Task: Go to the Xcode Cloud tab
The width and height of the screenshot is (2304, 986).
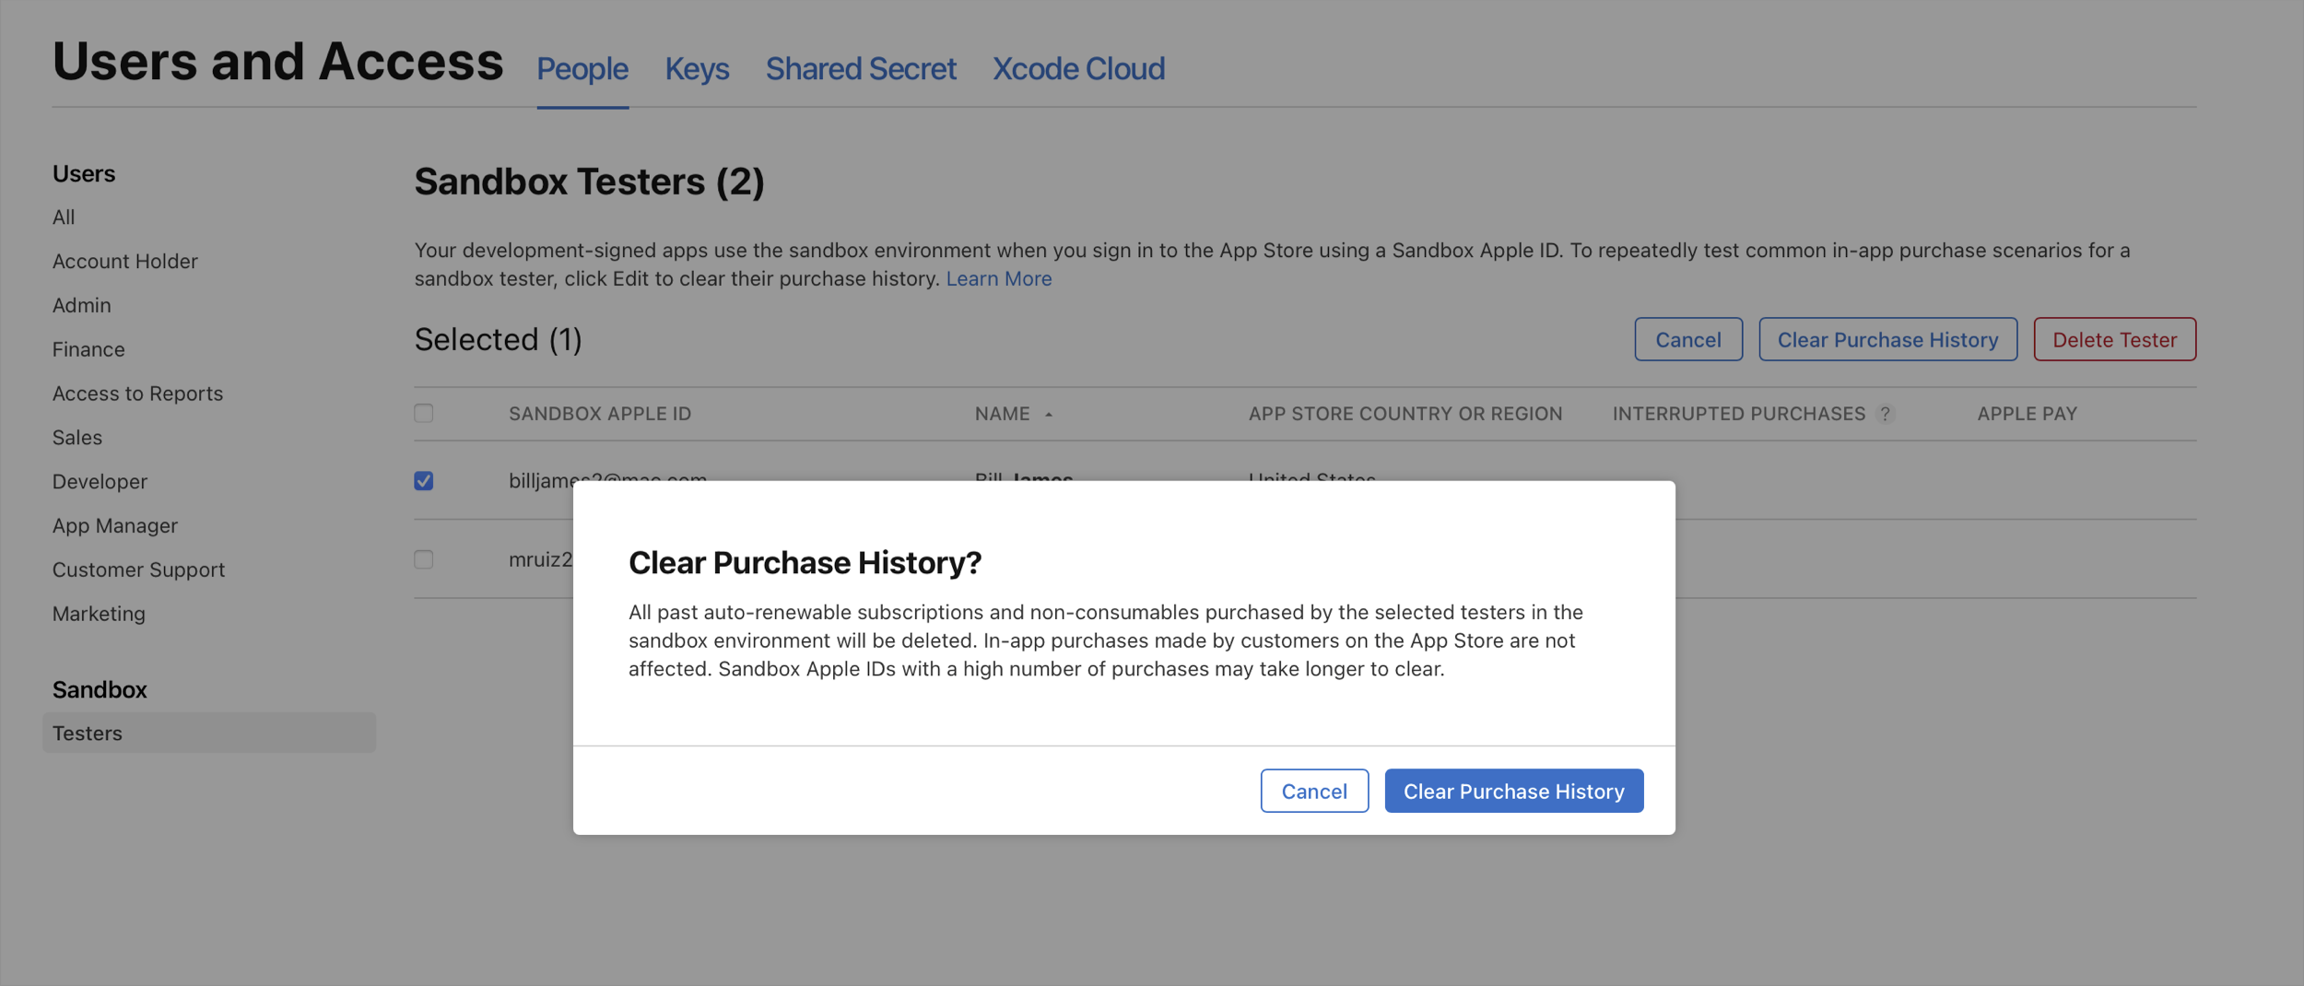Action: tap(1078, 68)
